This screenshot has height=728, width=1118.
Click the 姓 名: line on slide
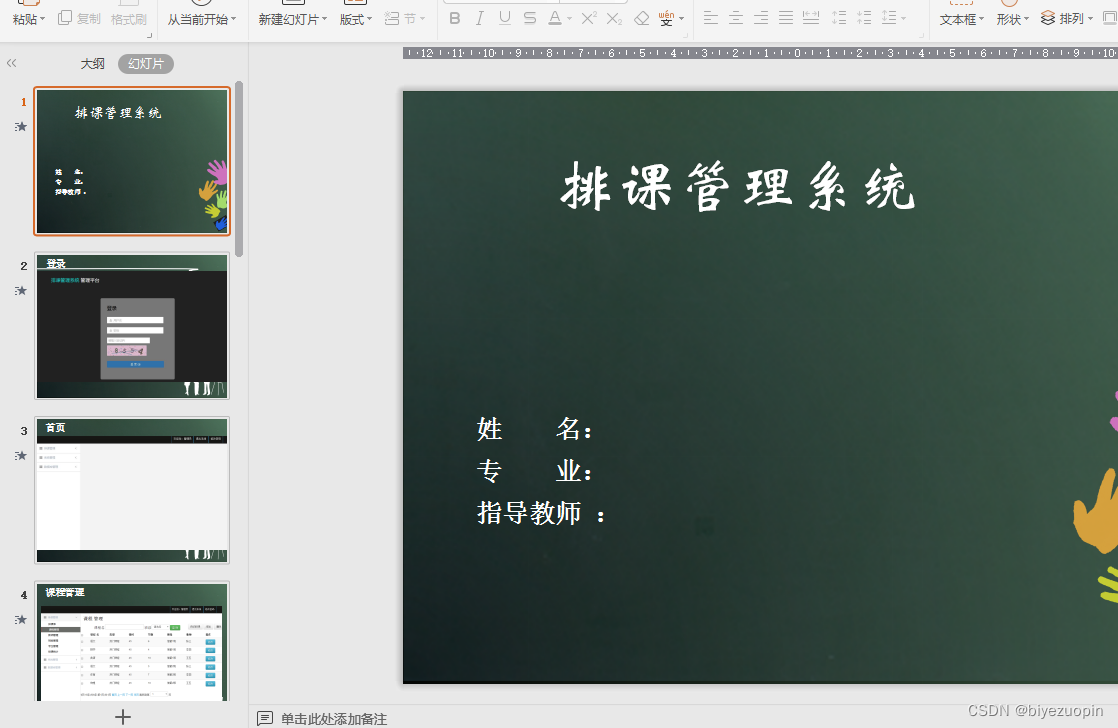point(534,429)
